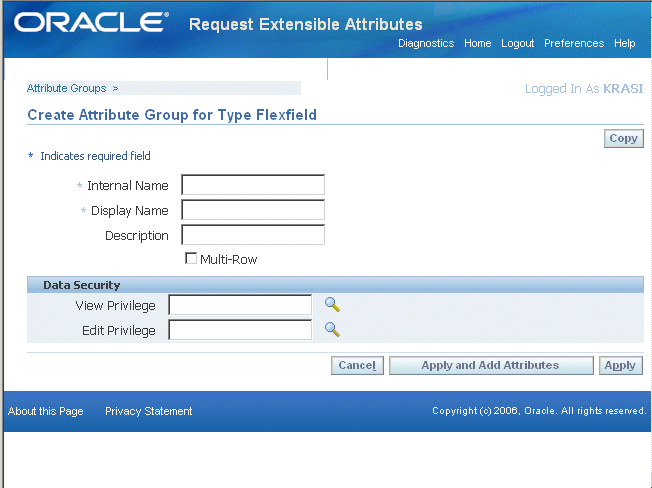Open Diagnostics in header menu

pyautogui.click(x=426, y=43)
